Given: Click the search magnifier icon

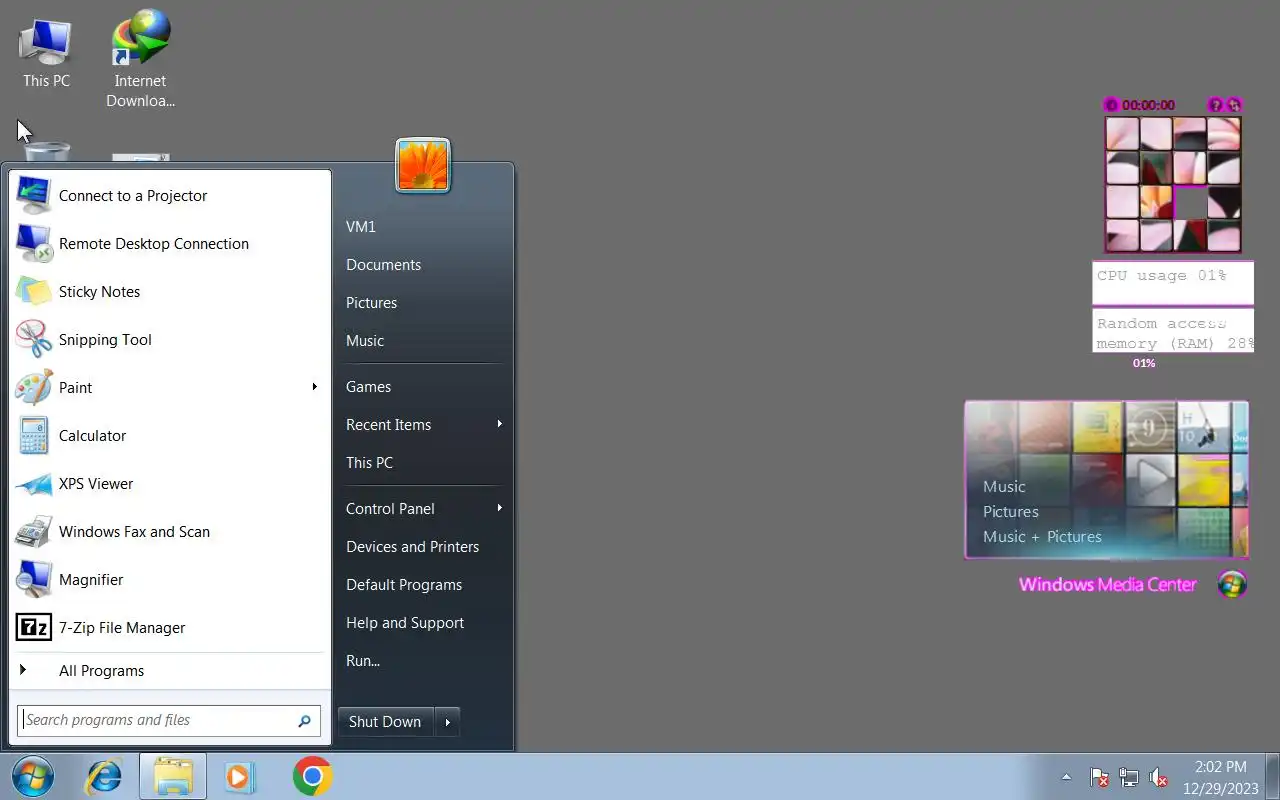Looking at the screenshot, I should [x=304, y=721].
